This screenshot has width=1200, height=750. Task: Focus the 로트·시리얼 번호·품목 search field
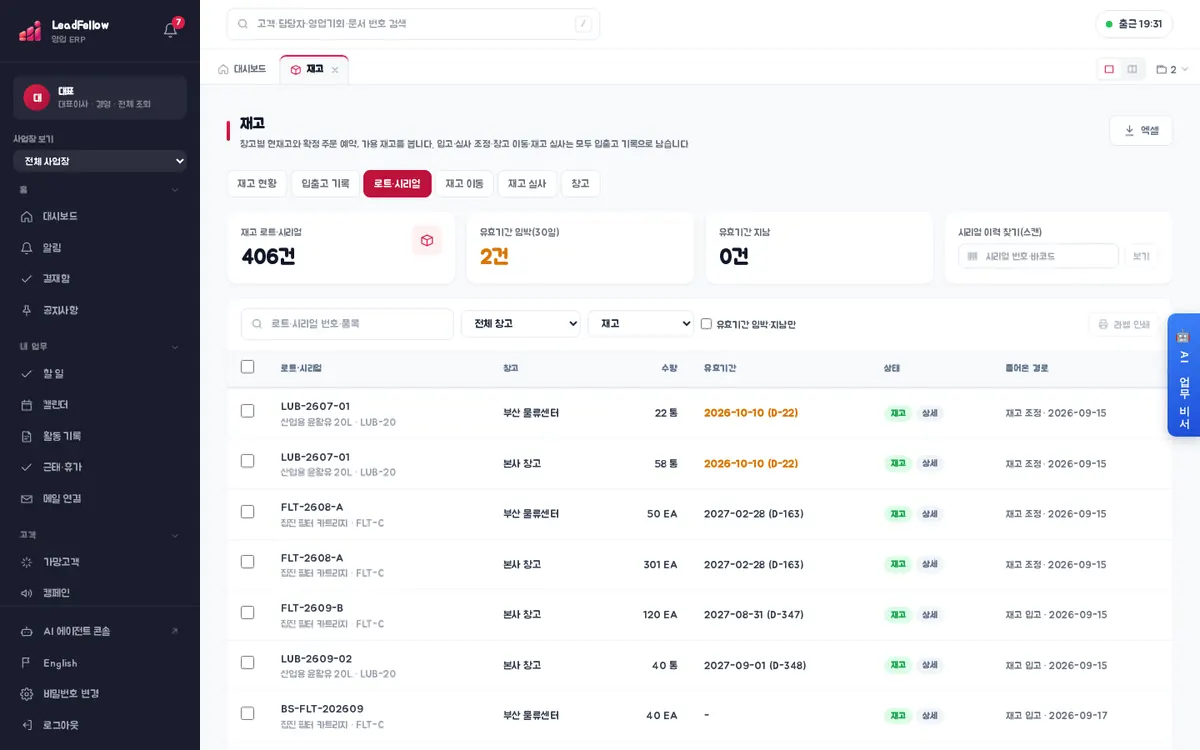click(347, 324)
